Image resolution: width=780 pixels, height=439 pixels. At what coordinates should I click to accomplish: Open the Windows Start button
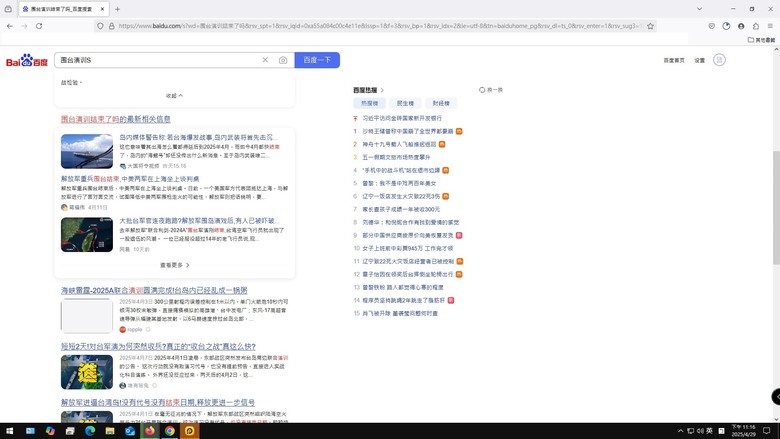[9, 431]
